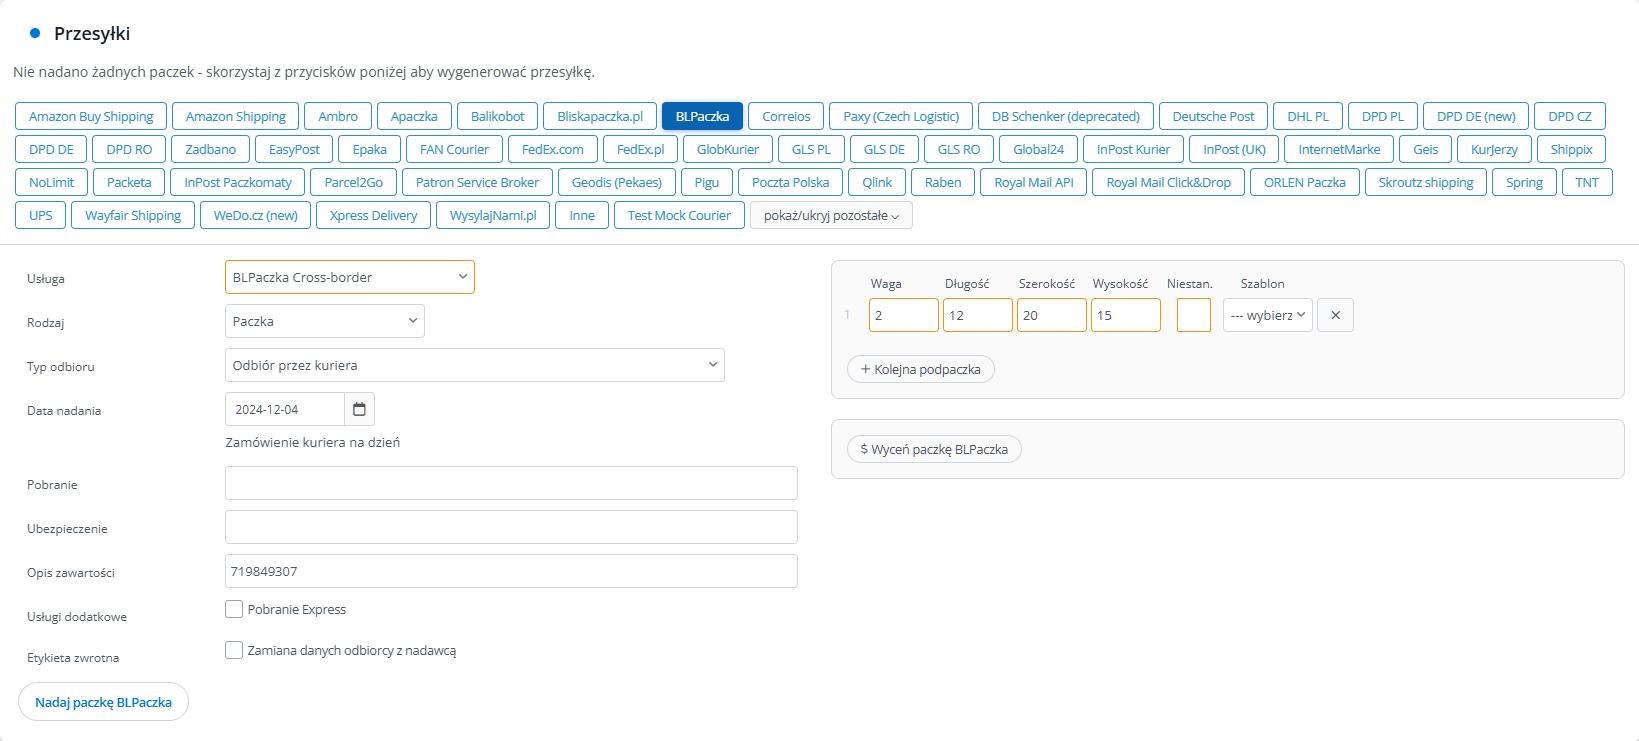Focus the Wysokość height field
This screenshot has width=1639, height=741.
[1126, 315]
